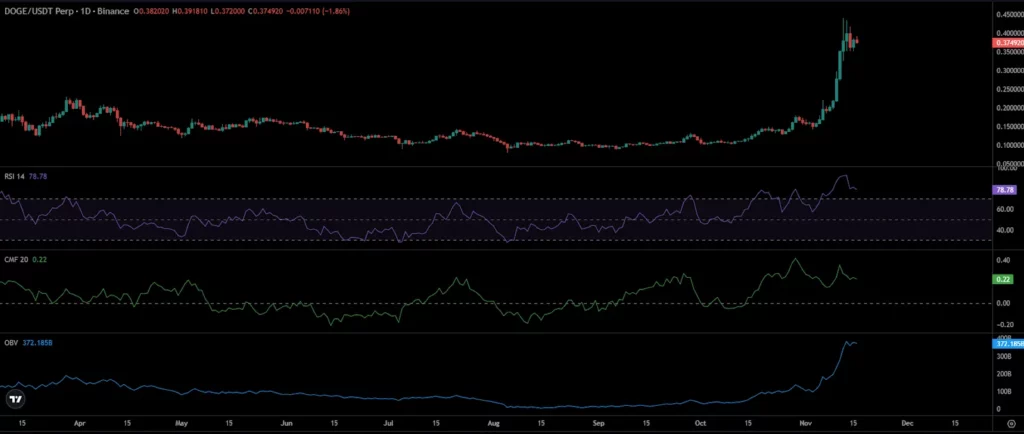Click the green 0.22 CMF value tag
Screen dimensions: 1024x434
[x=1002, y=279]
